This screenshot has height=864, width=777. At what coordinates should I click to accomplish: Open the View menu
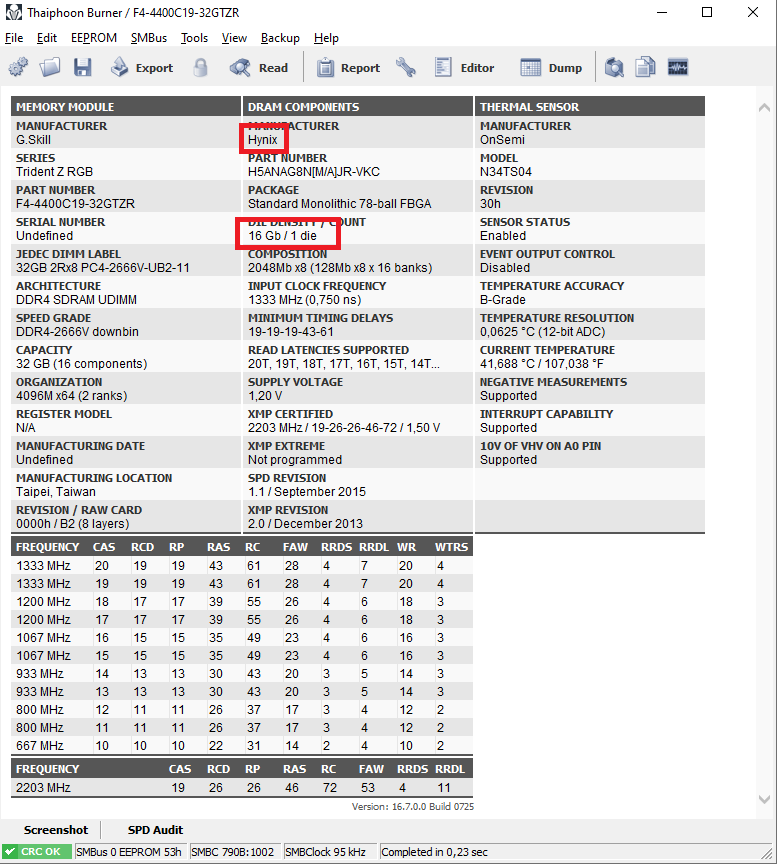tap(234, 38)
